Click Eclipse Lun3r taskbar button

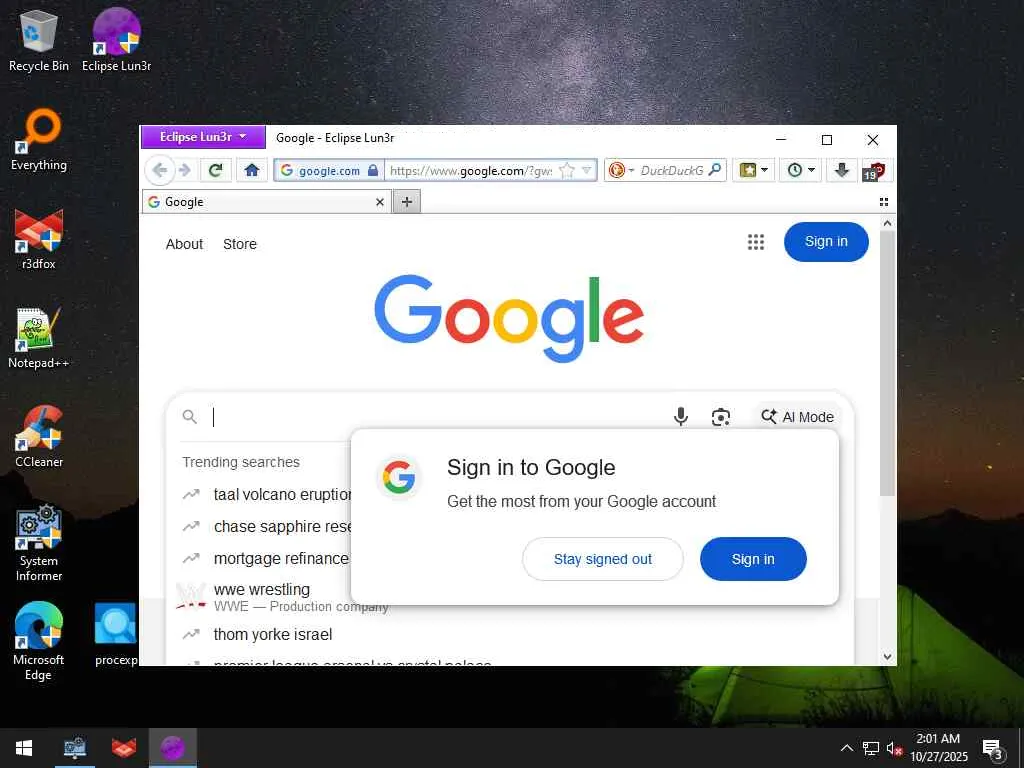[172, 748]
